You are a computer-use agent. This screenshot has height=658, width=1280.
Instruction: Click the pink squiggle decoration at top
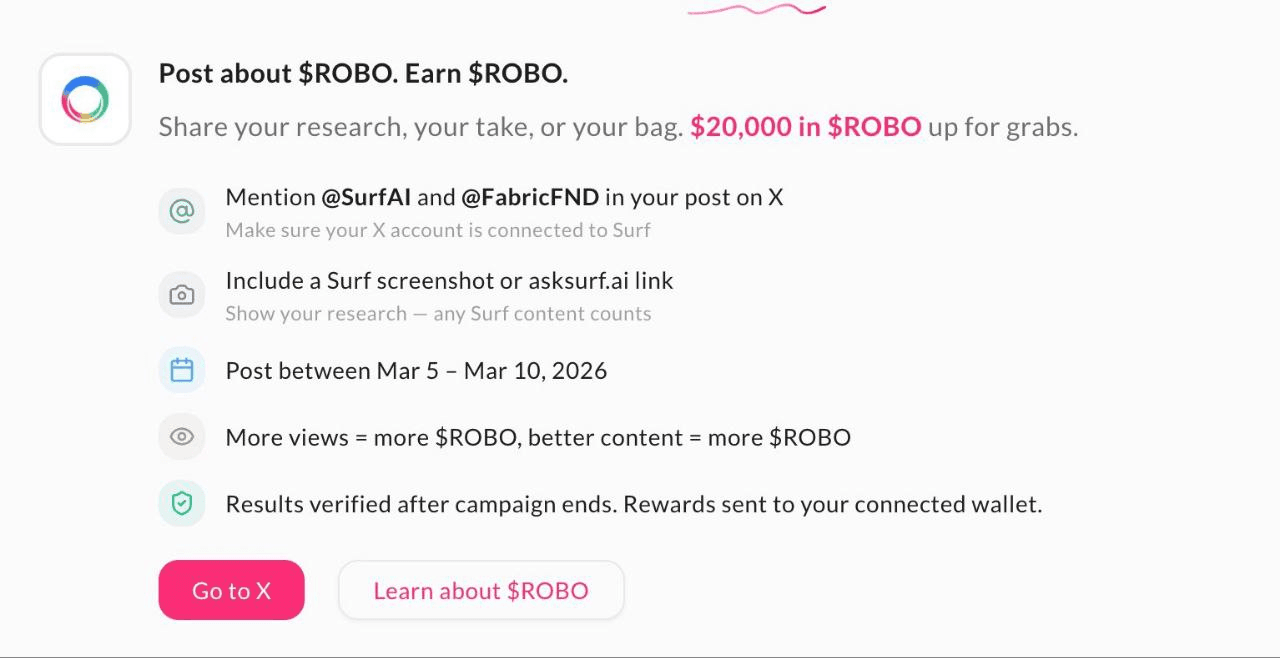coord(756,10)
